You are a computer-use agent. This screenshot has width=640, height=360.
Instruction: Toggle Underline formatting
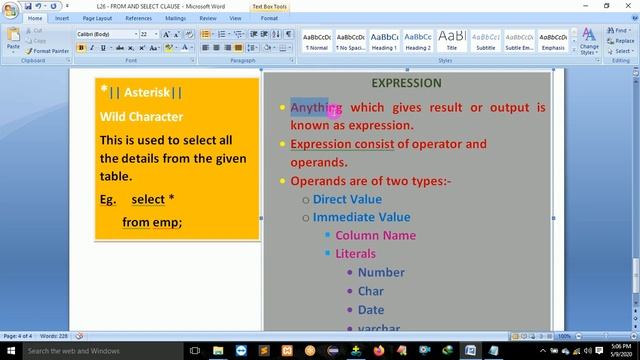103,48
